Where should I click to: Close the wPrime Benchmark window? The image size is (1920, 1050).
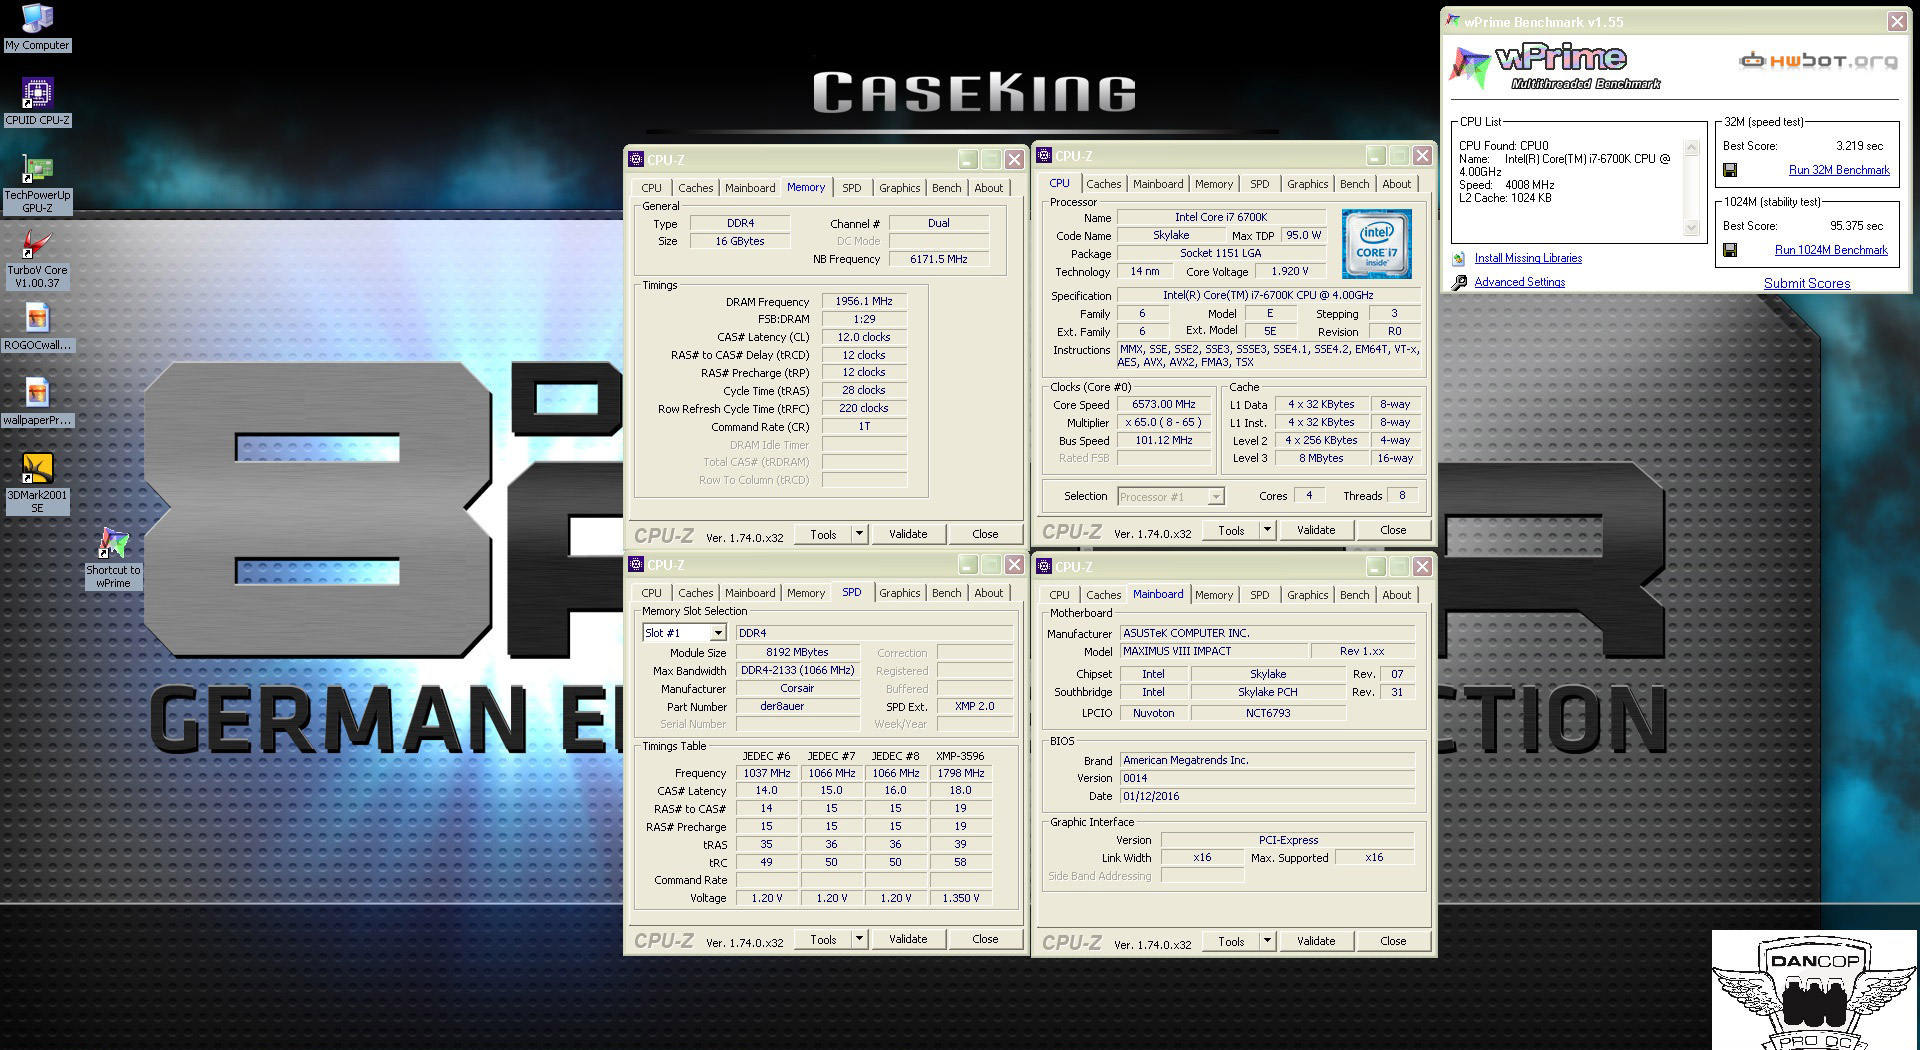[x=1896, y=21]
